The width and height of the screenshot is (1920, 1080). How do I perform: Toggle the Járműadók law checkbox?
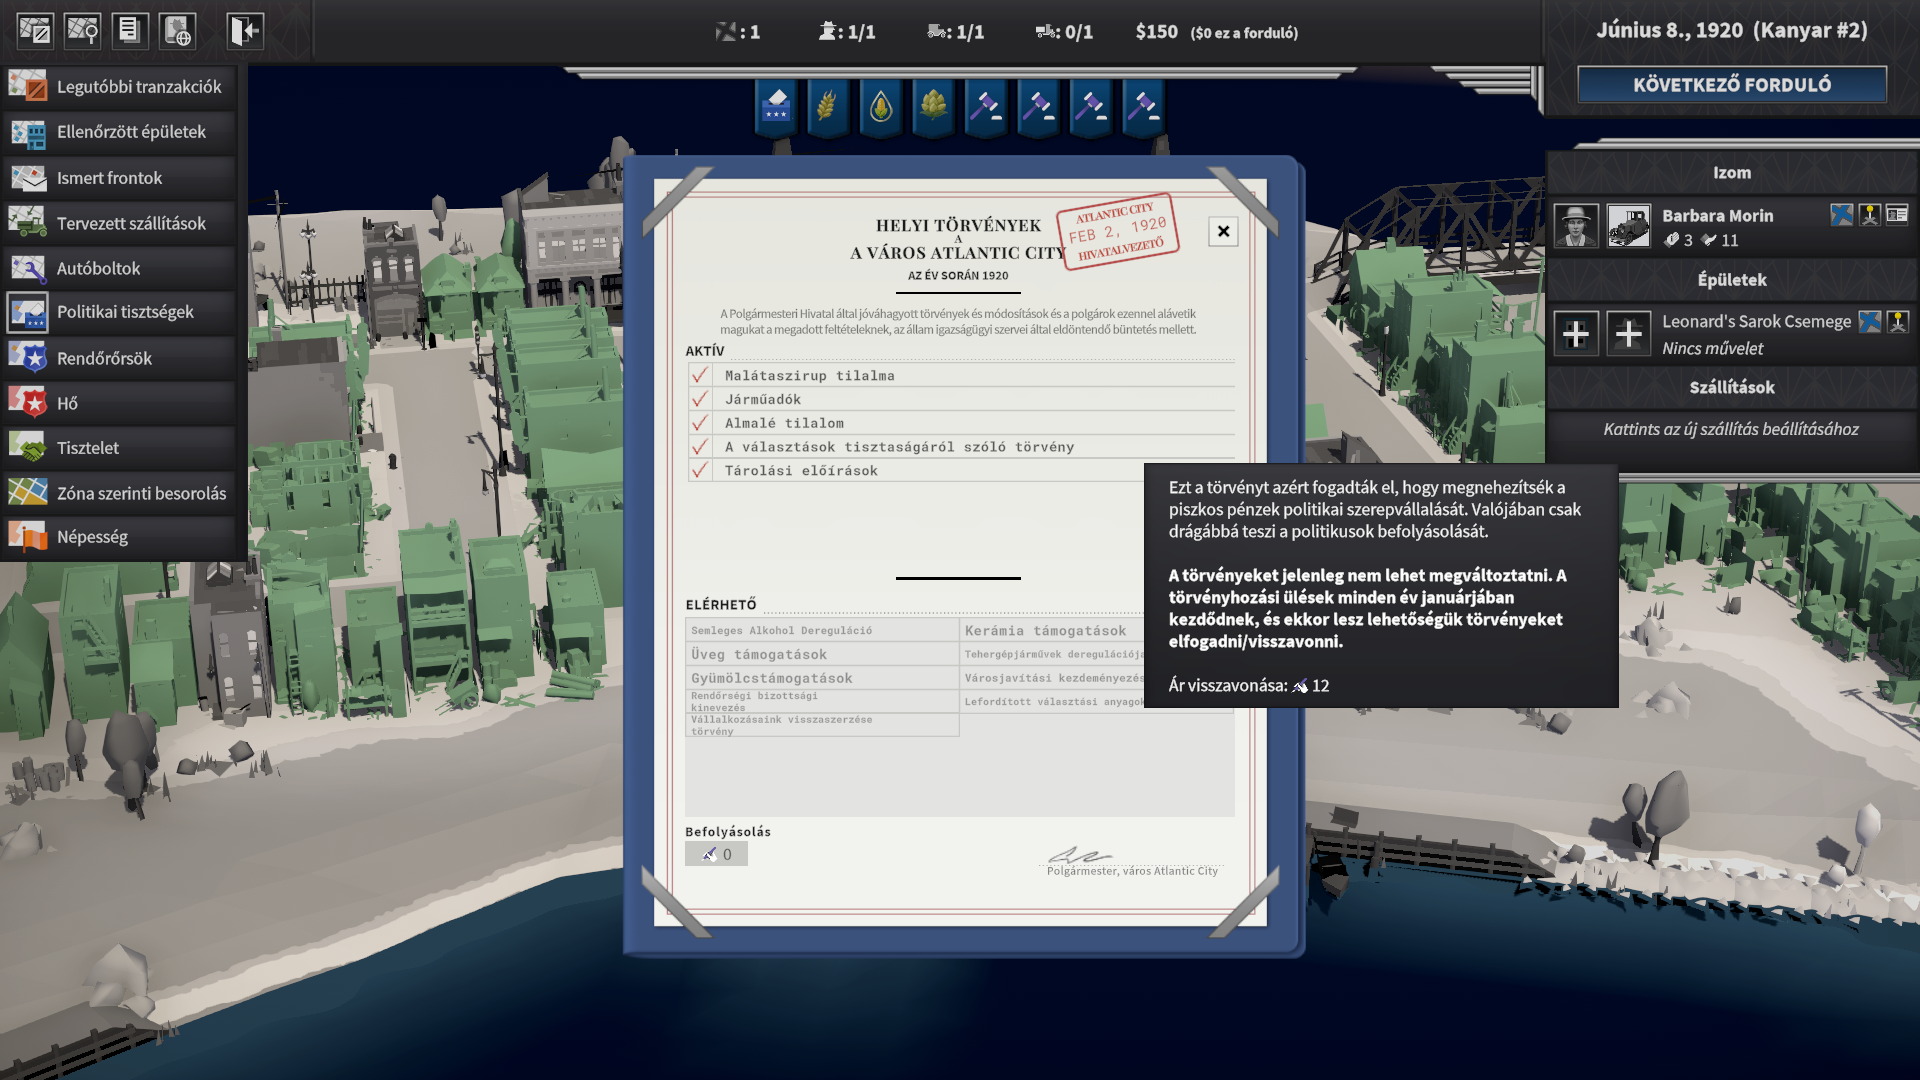[x=700, y=399]
